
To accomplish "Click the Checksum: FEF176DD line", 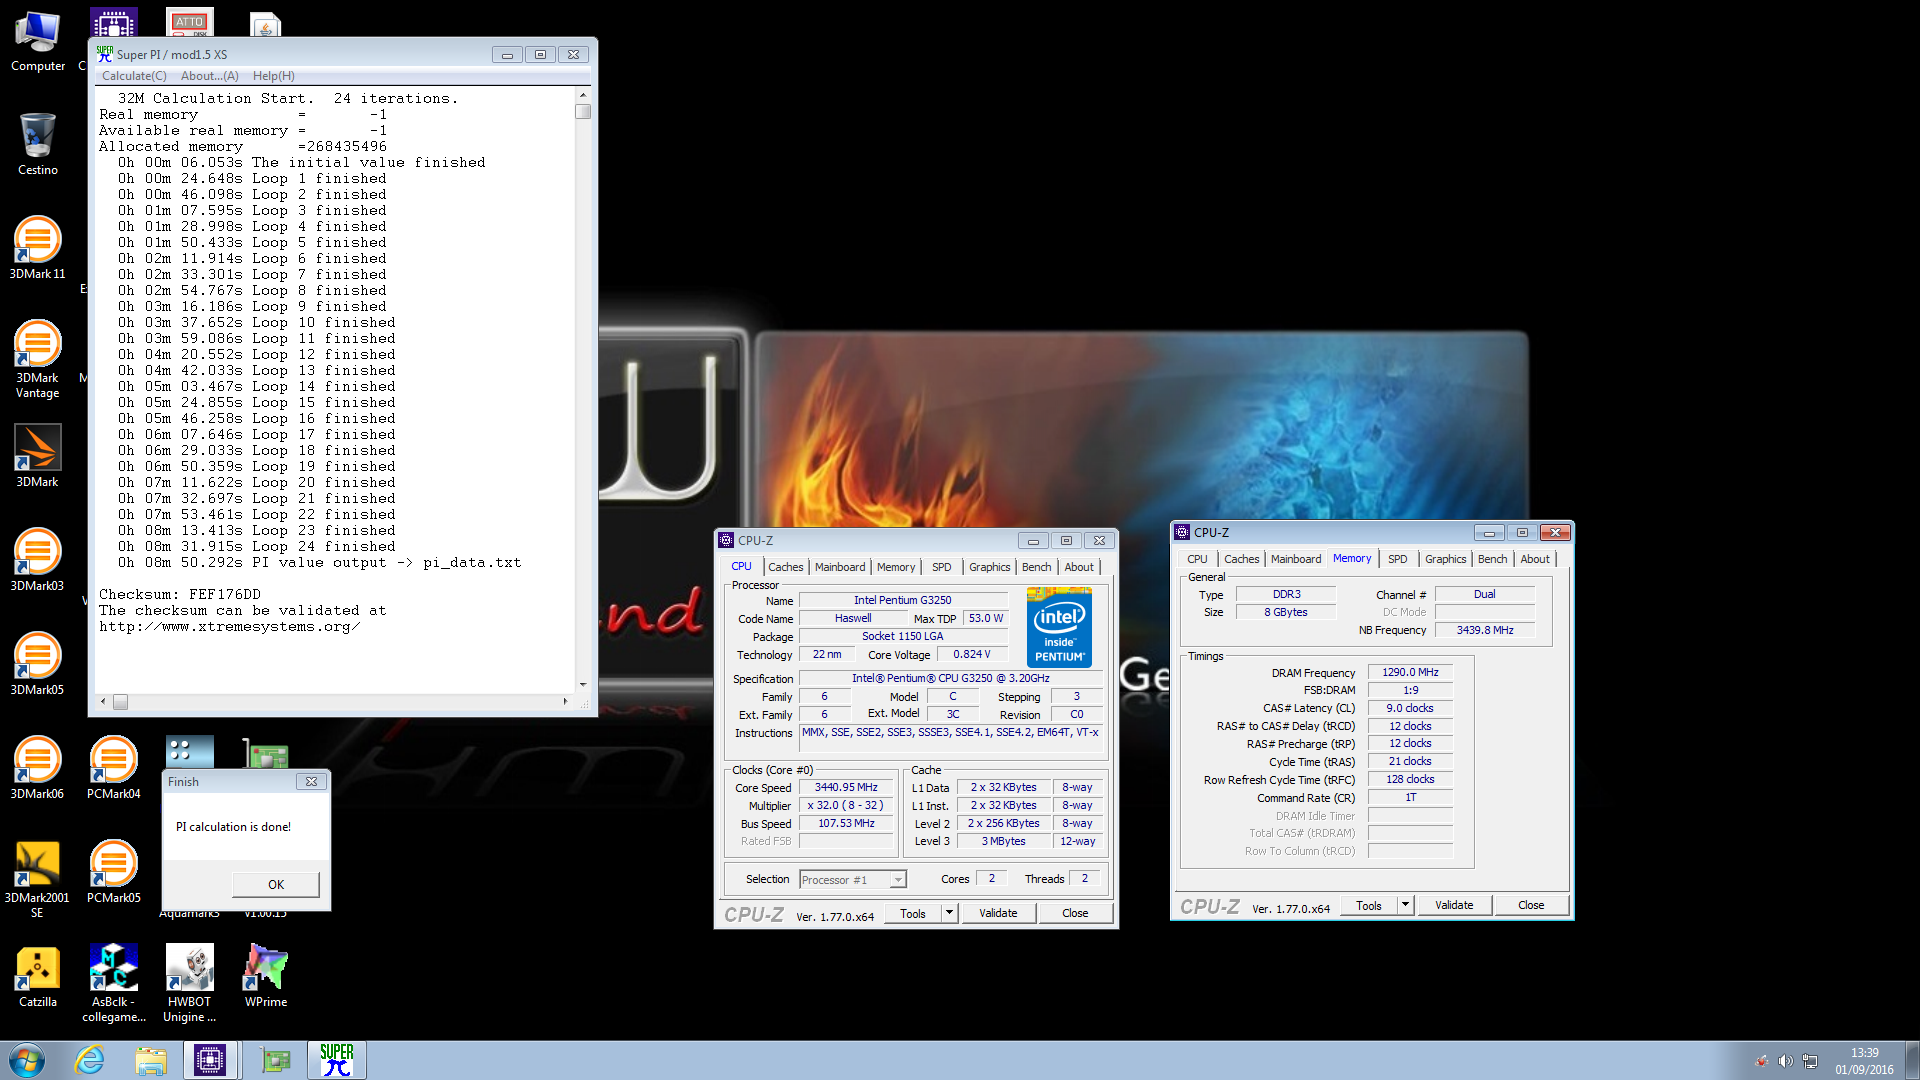I will 180,595.
